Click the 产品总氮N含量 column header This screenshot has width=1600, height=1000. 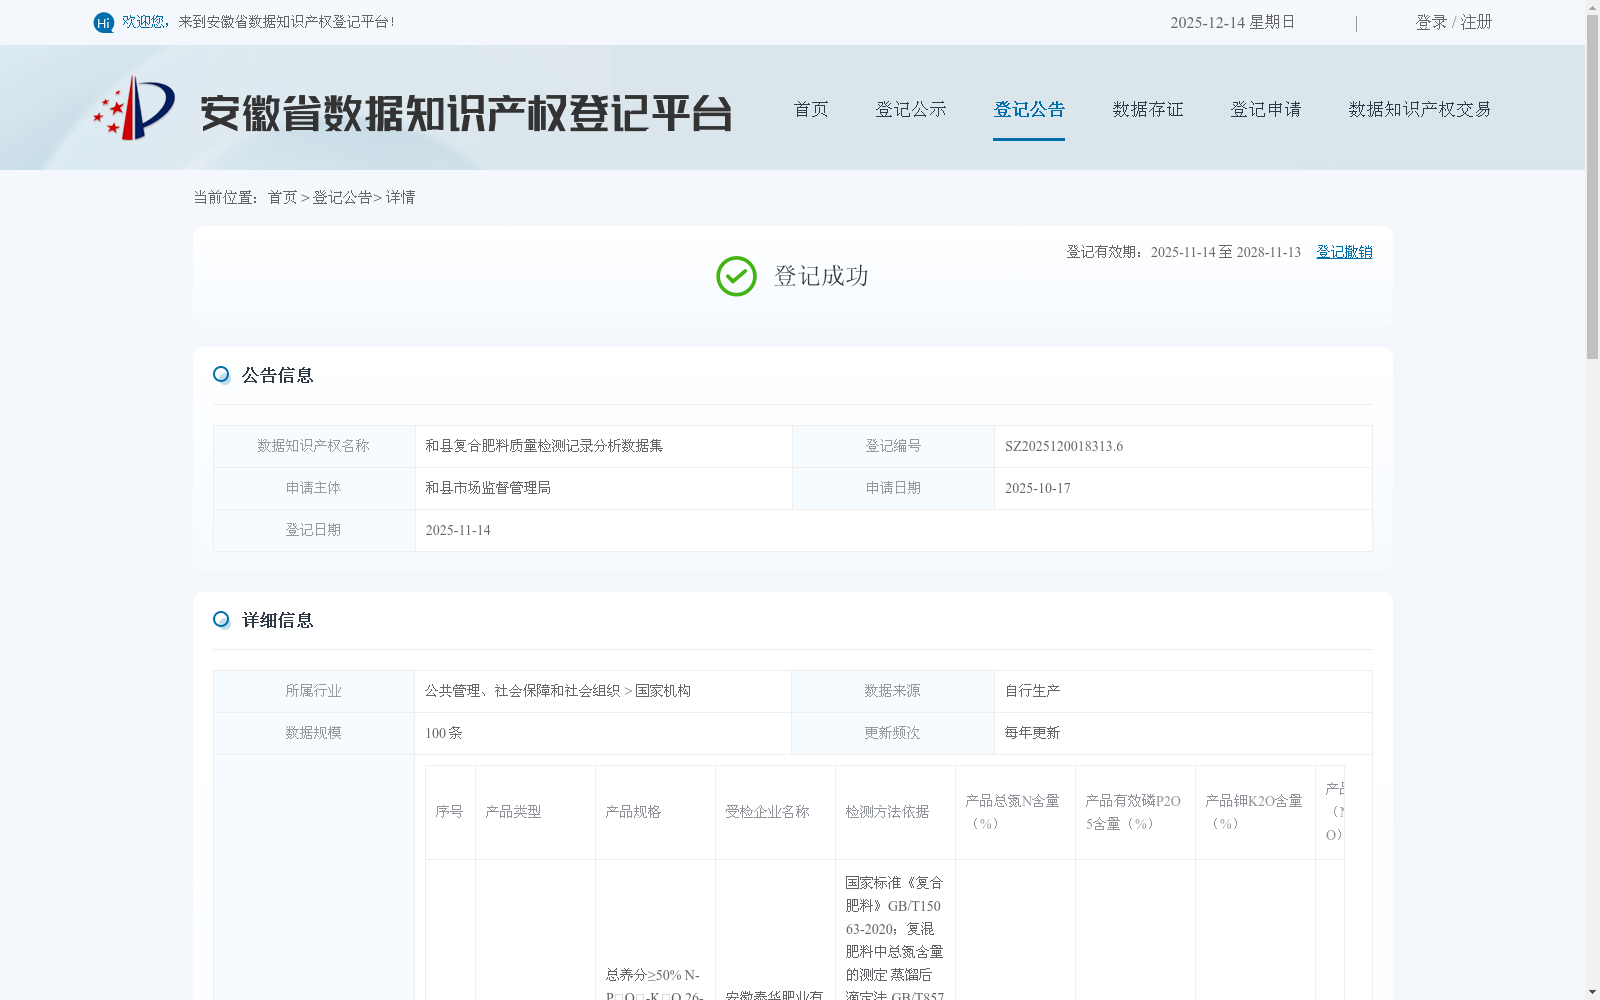1015,812
